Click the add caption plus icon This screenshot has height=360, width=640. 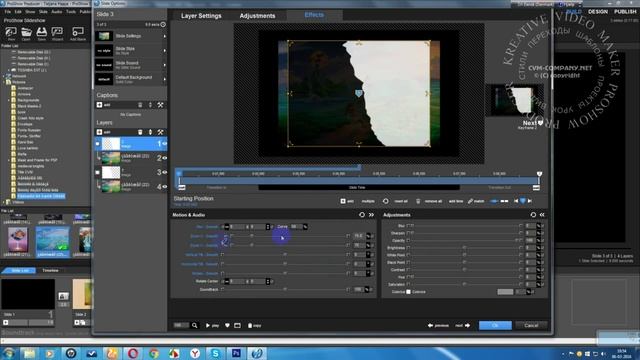click(100, 105)
